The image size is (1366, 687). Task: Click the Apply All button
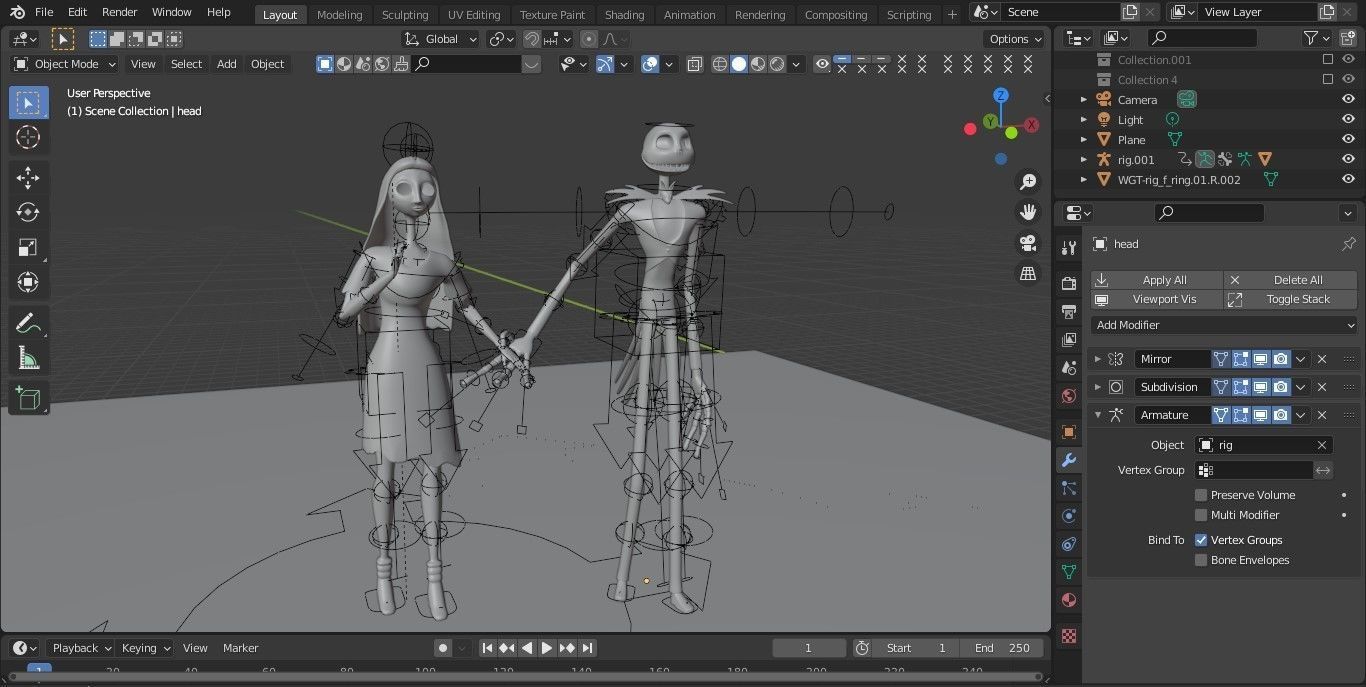[1157, 280]
